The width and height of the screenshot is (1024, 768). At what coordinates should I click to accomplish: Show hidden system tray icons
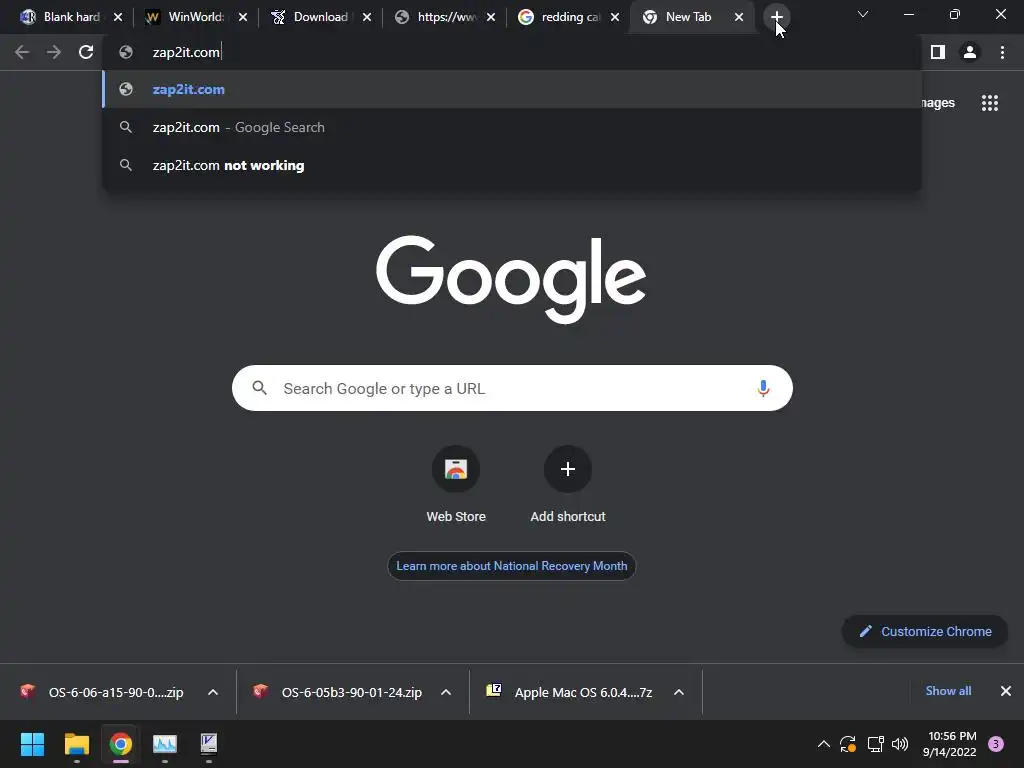click(824, 744)
